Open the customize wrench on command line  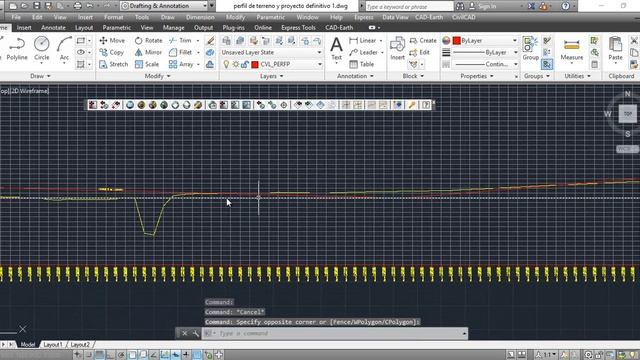coord(195,333)
